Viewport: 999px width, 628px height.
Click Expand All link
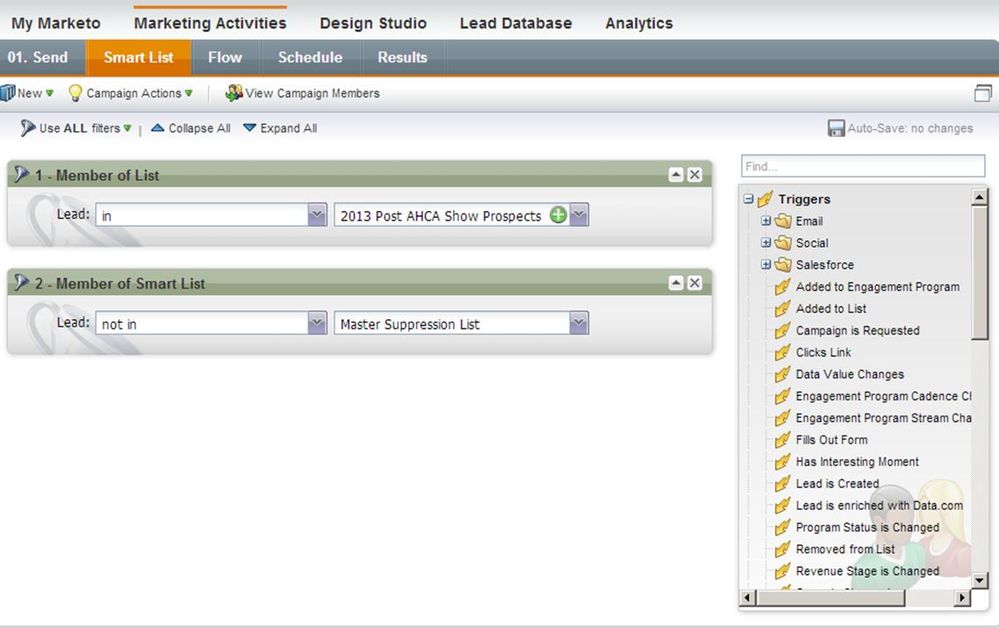coord(280,128)
